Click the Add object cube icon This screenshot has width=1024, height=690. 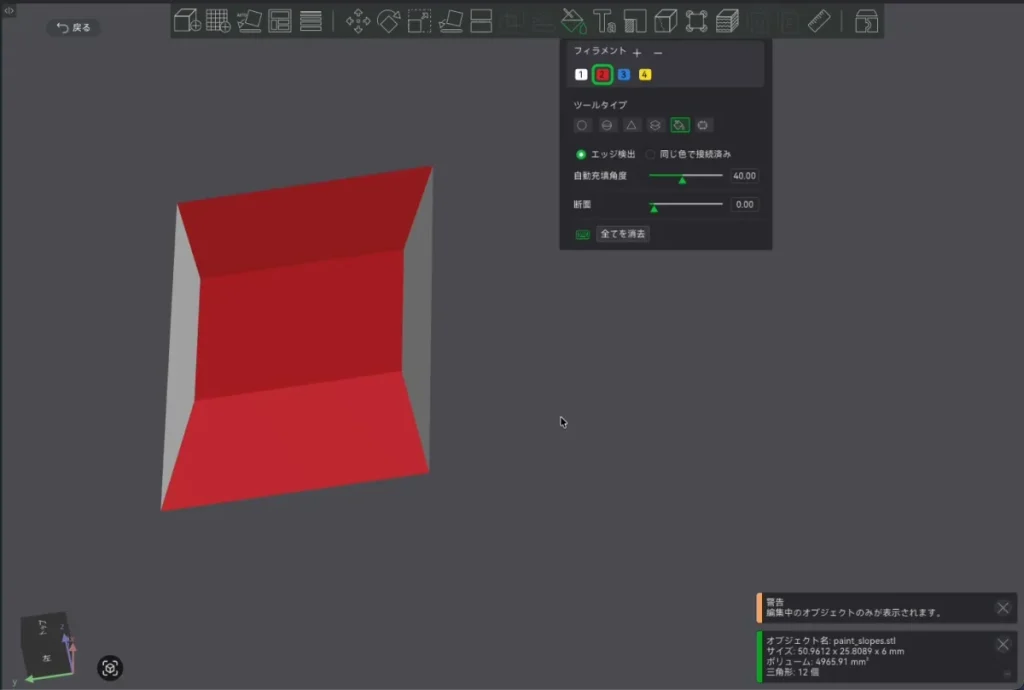(187, 21)
